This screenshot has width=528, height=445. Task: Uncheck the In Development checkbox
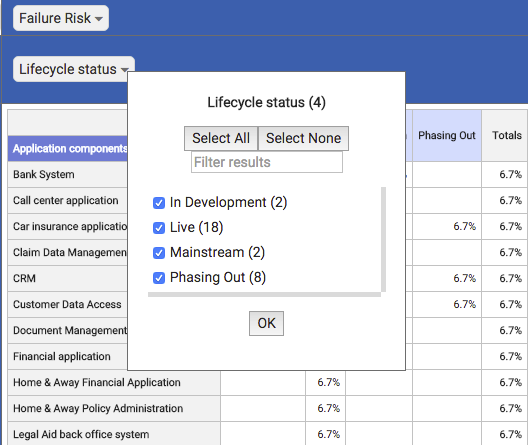point(159,203)
